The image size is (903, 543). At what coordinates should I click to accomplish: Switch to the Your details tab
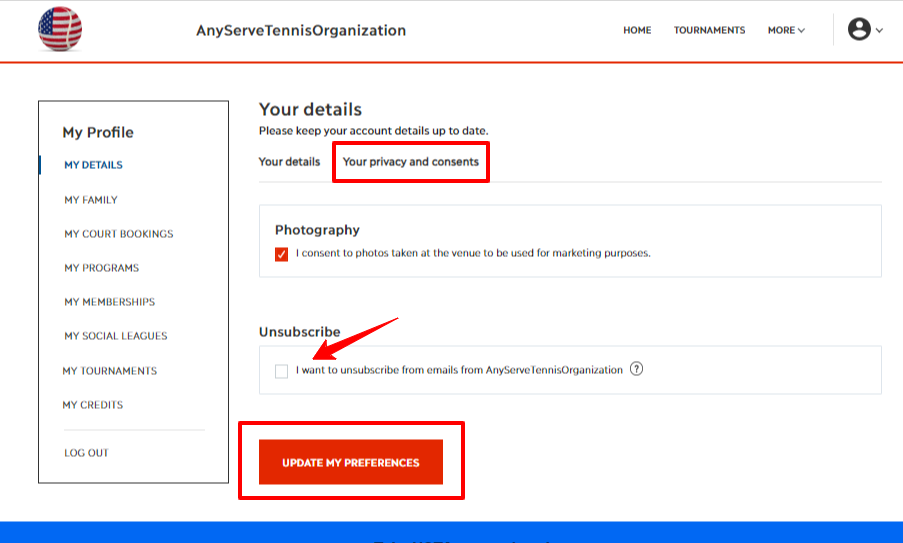click(x=289, y=162)
